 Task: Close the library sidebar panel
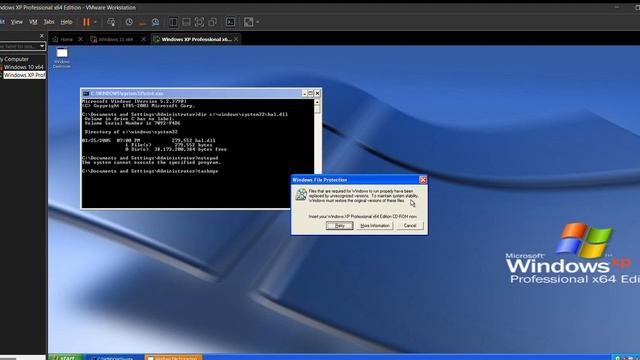click(42, 36)
